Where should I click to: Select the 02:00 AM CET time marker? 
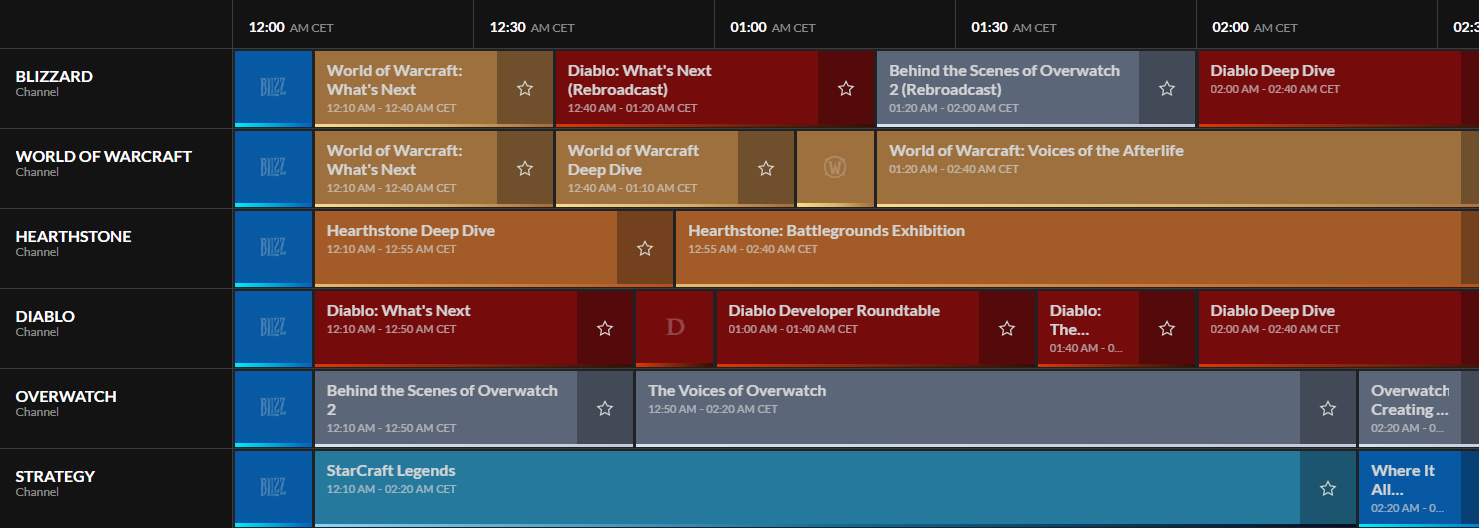[x=1255, y=28]
